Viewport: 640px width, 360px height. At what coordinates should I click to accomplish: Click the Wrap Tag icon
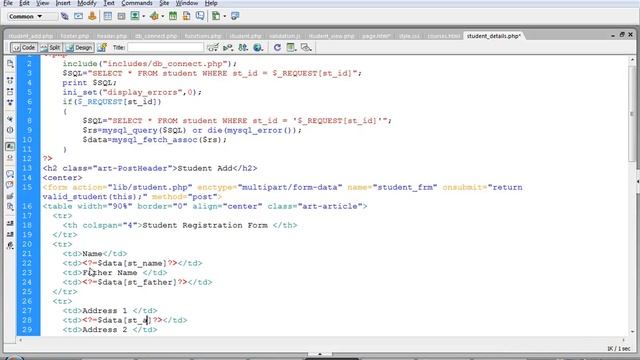click(x=10, y=196)
